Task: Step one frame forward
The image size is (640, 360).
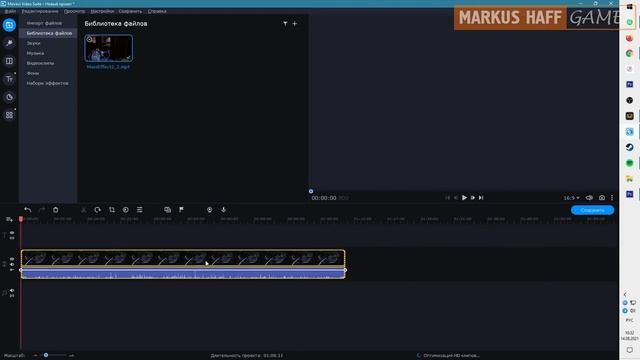Action: 473,198
